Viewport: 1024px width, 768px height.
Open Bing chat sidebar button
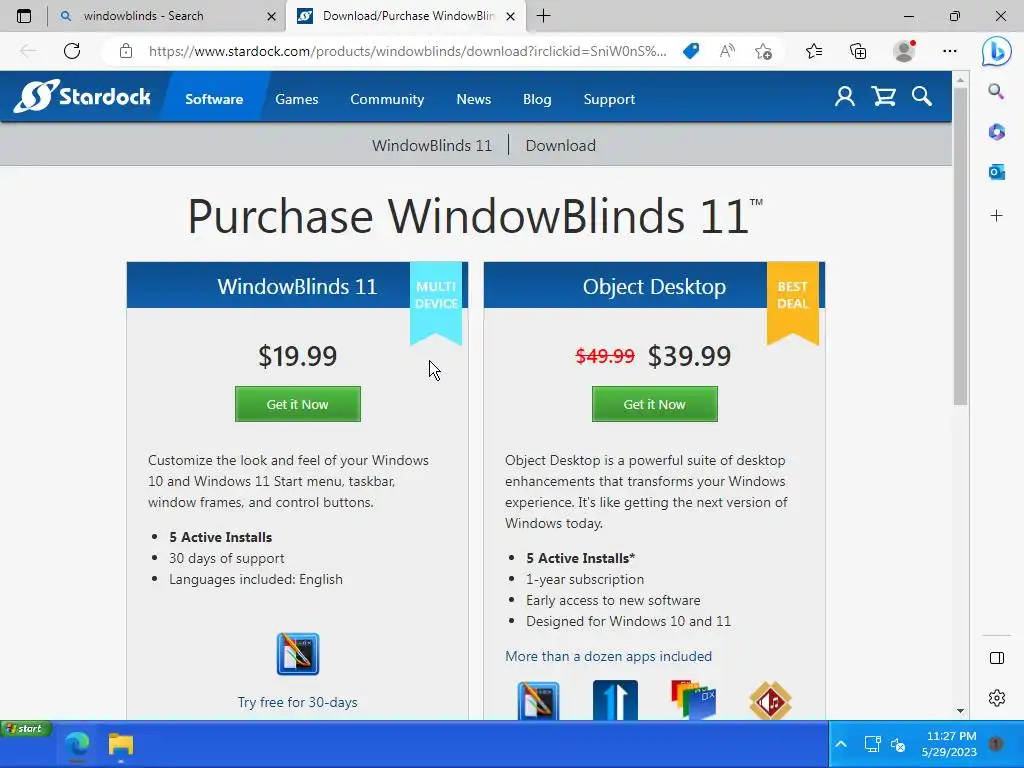[996, 51]
